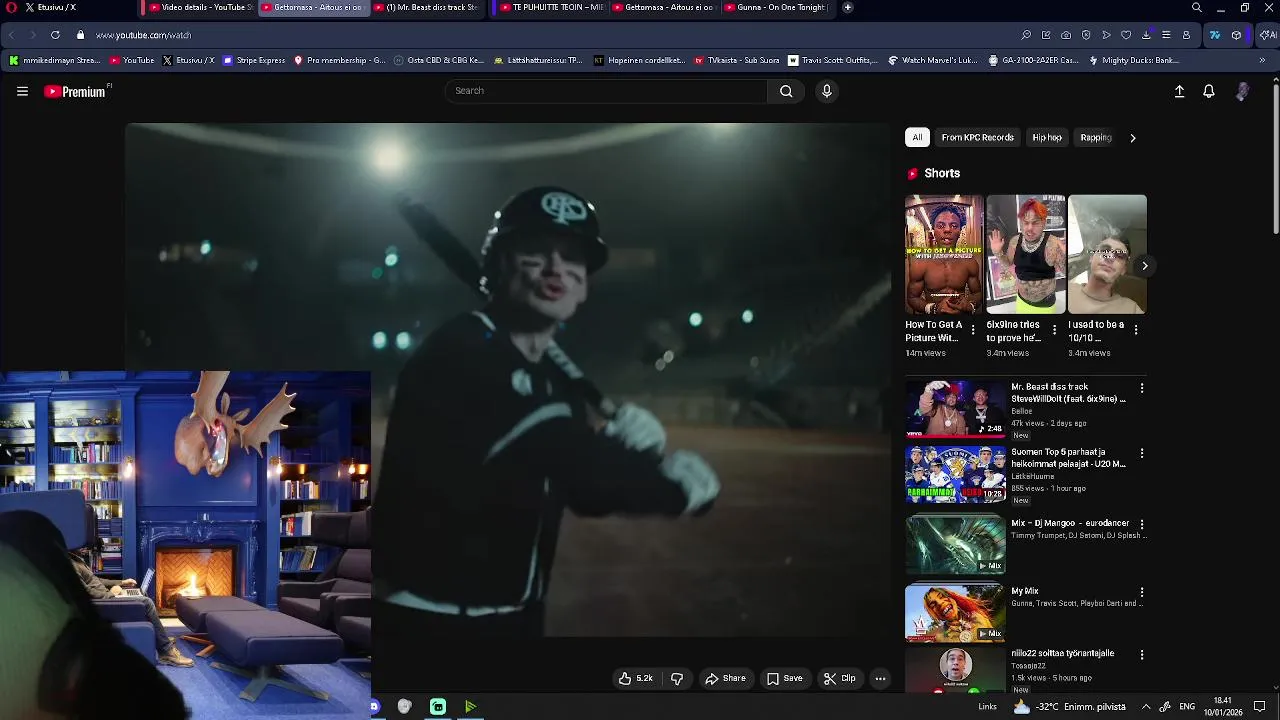Screen dimensions: 1280x720
Task: Open 'How To Get A Picture' Short thumbnail
Action: click(944, 254)
